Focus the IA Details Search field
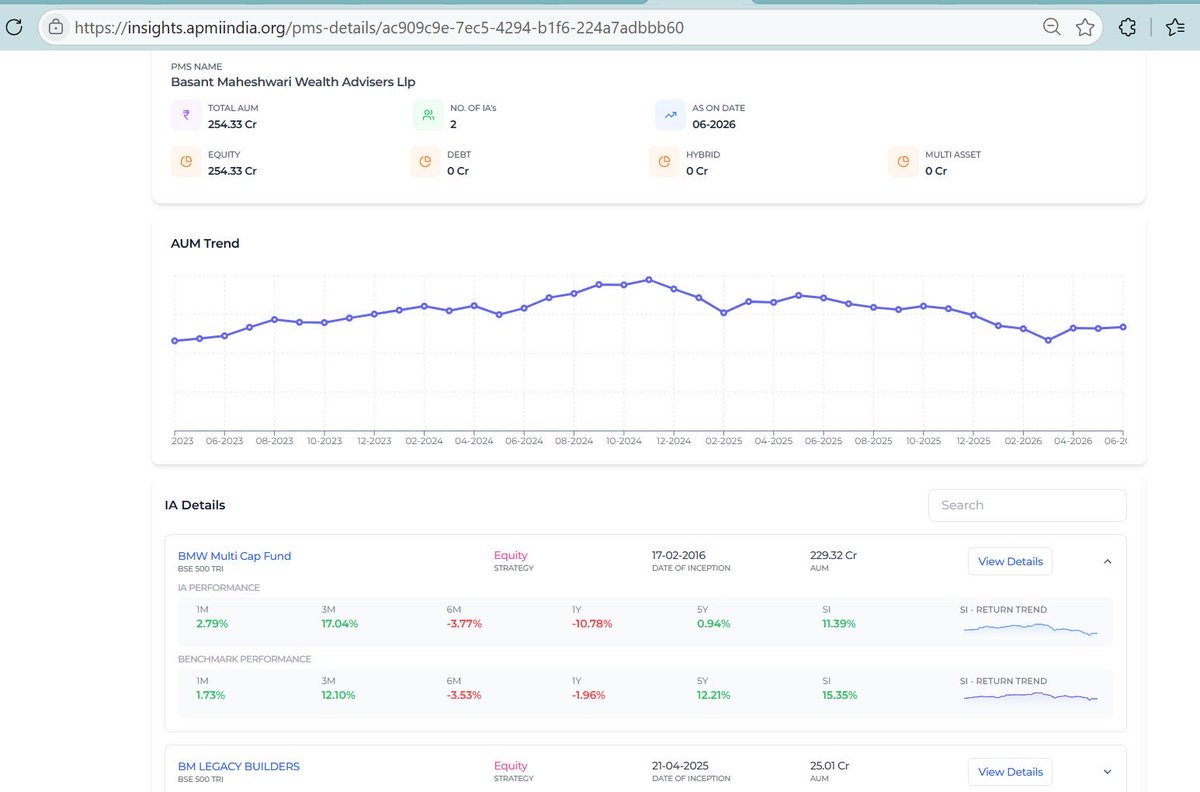The width and height of the screenshot is (1200, 792). tap(1027, 505)
